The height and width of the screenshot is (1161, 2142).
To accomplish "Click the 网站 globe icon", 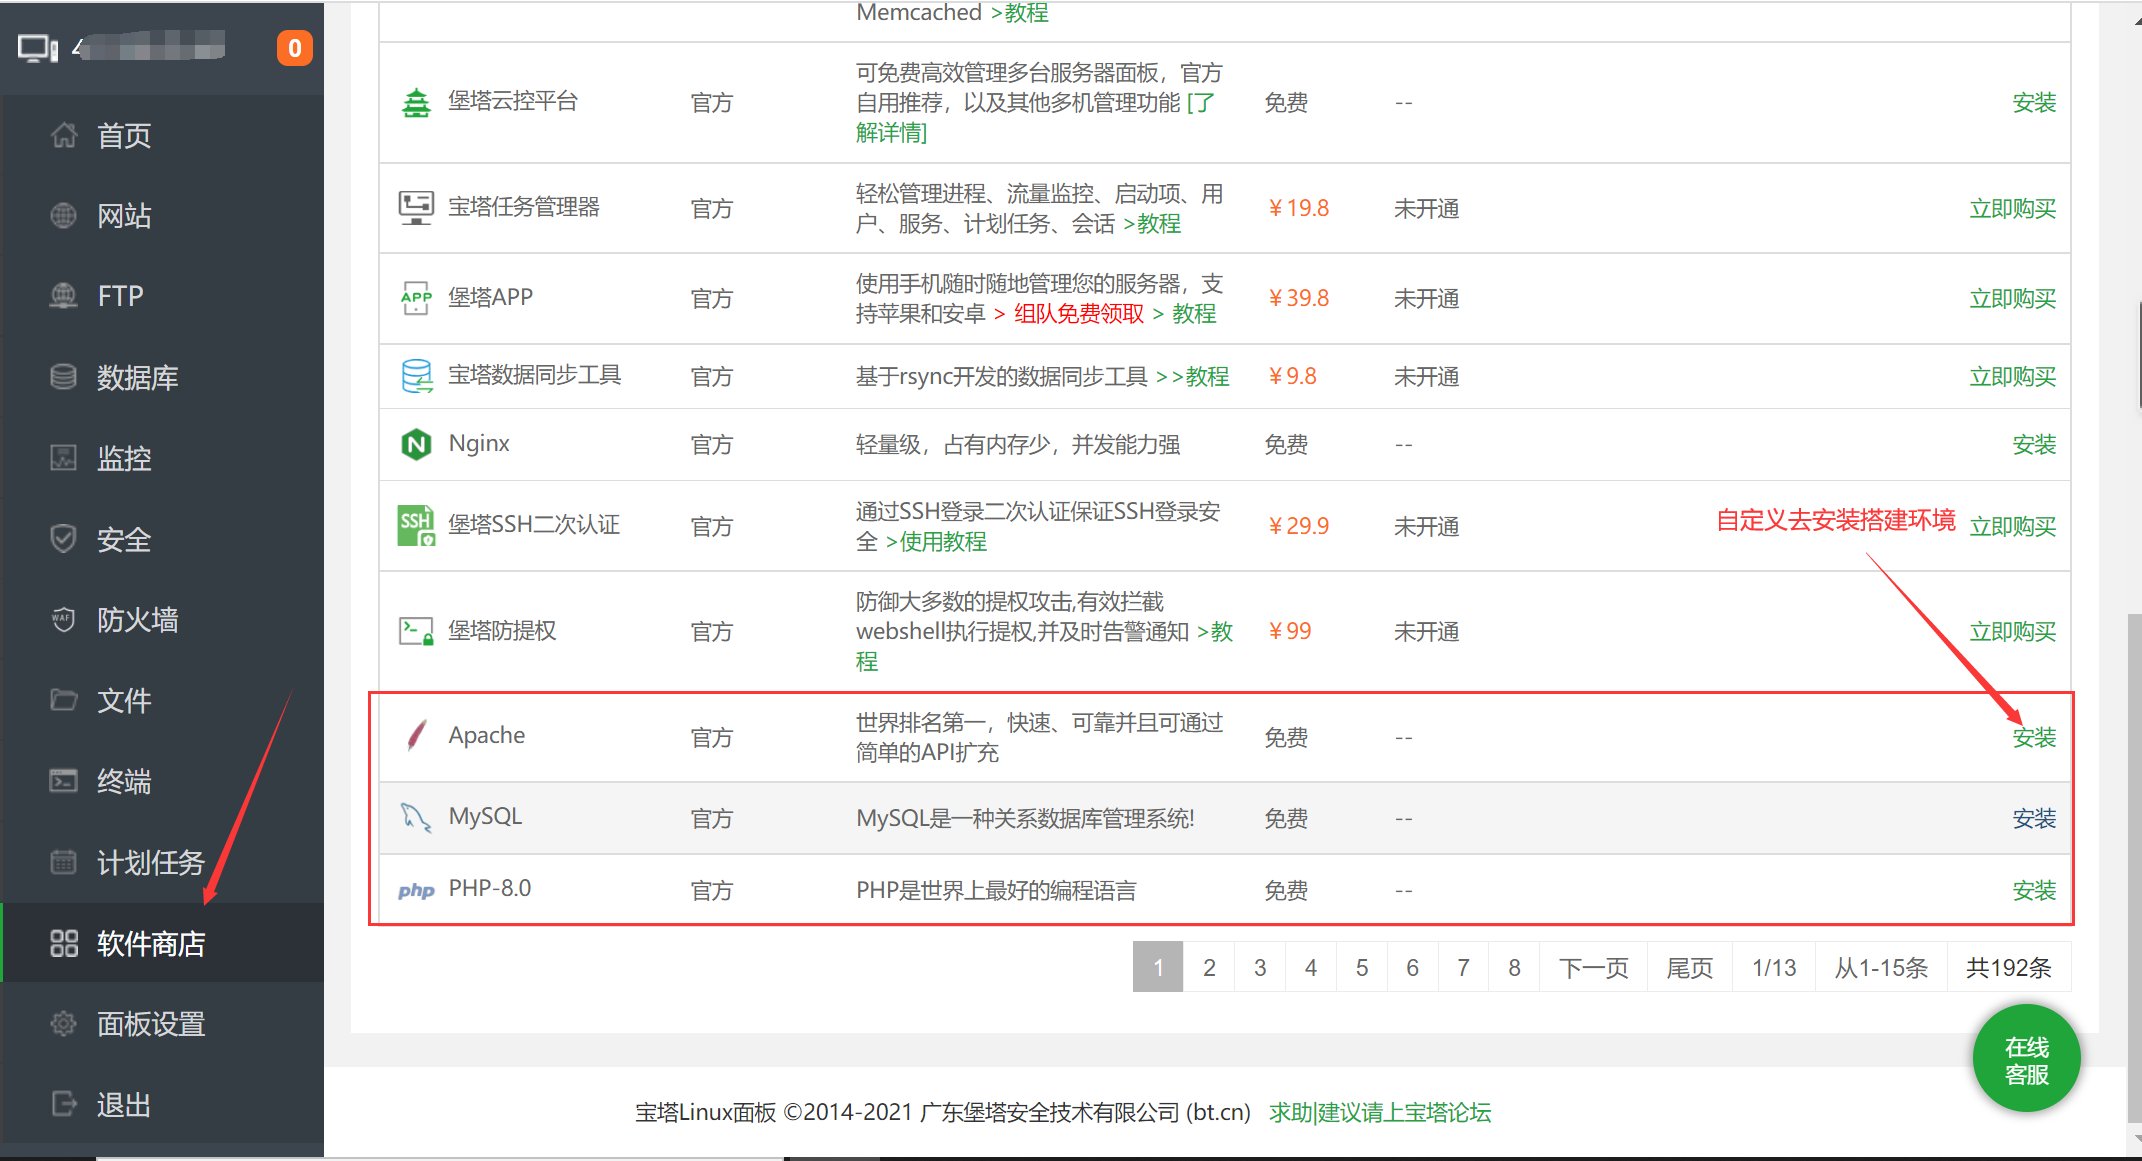I will click(x=64, y=215).
